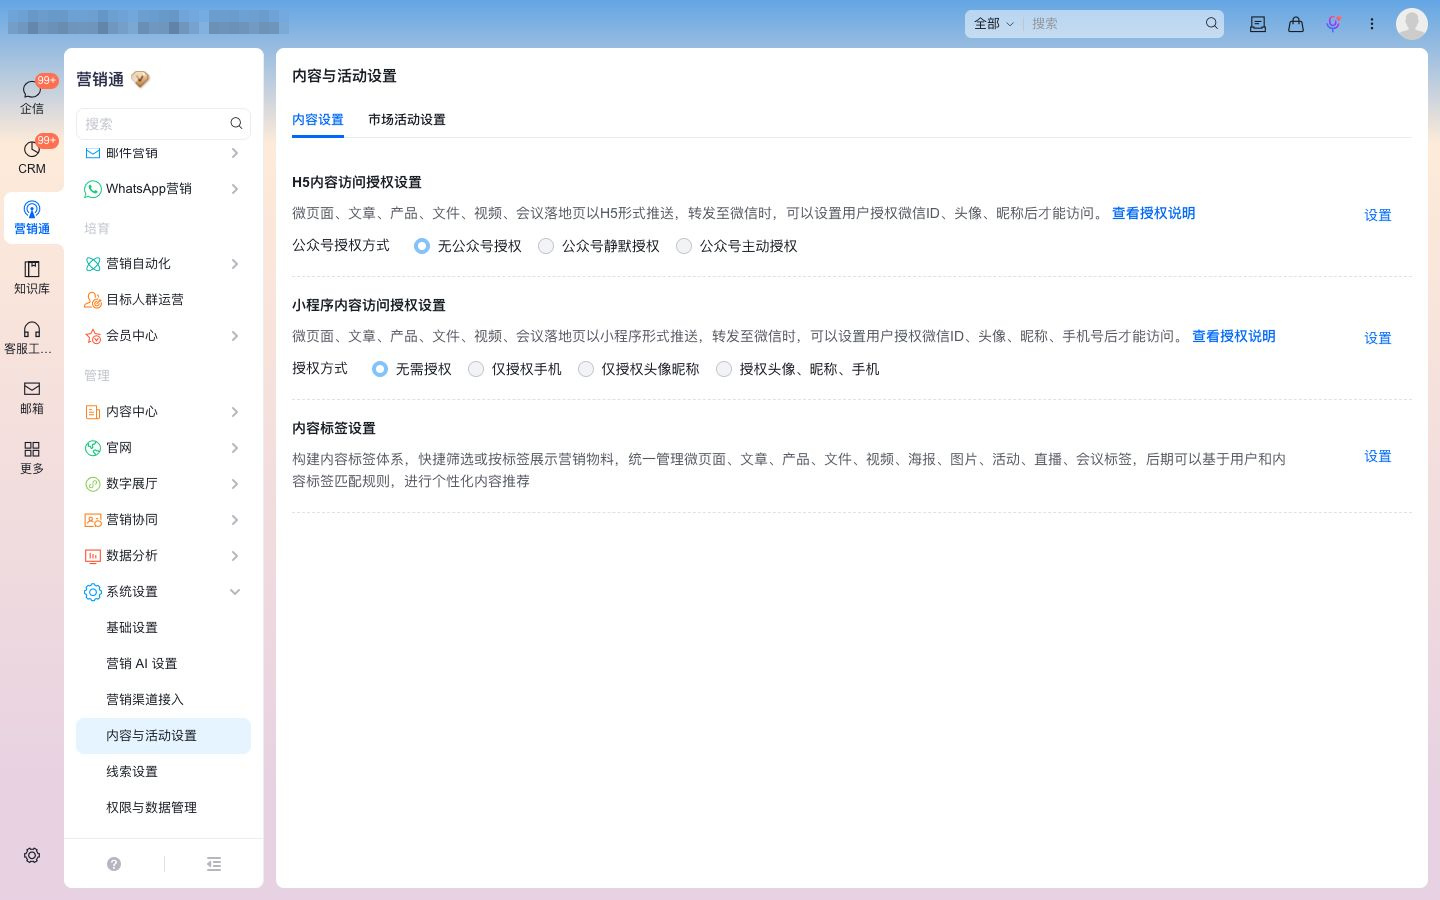Open 查看授权说明 link in H5 section
1440x900 pixels.
1153,213
